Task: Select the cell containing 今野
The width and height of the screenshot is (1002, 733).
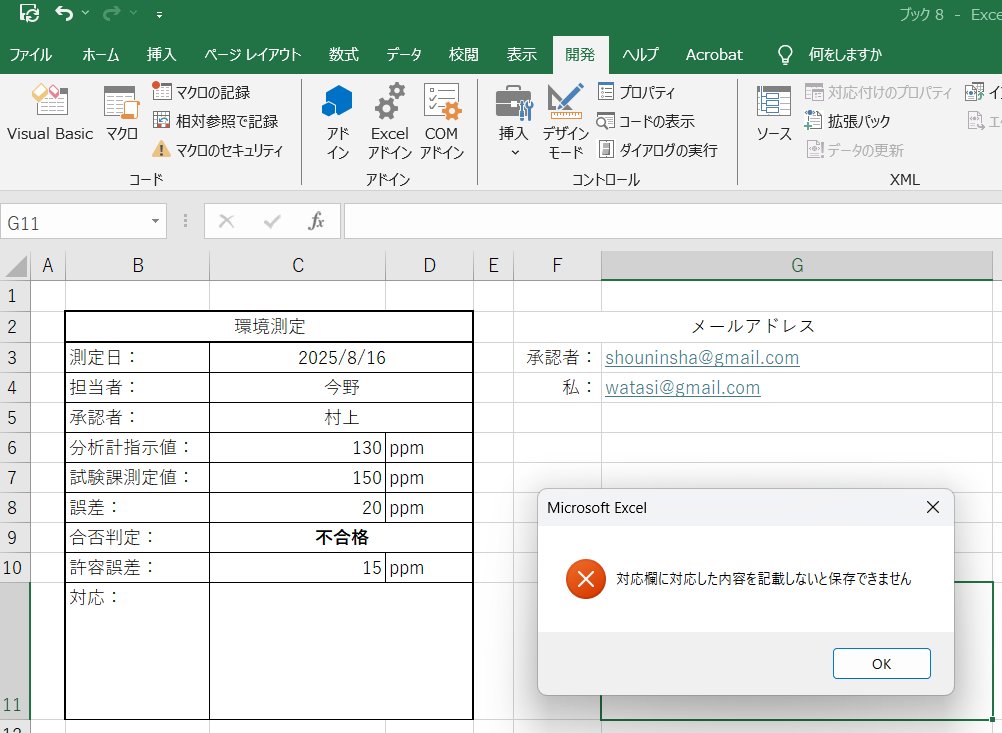Action: point(341,387)
